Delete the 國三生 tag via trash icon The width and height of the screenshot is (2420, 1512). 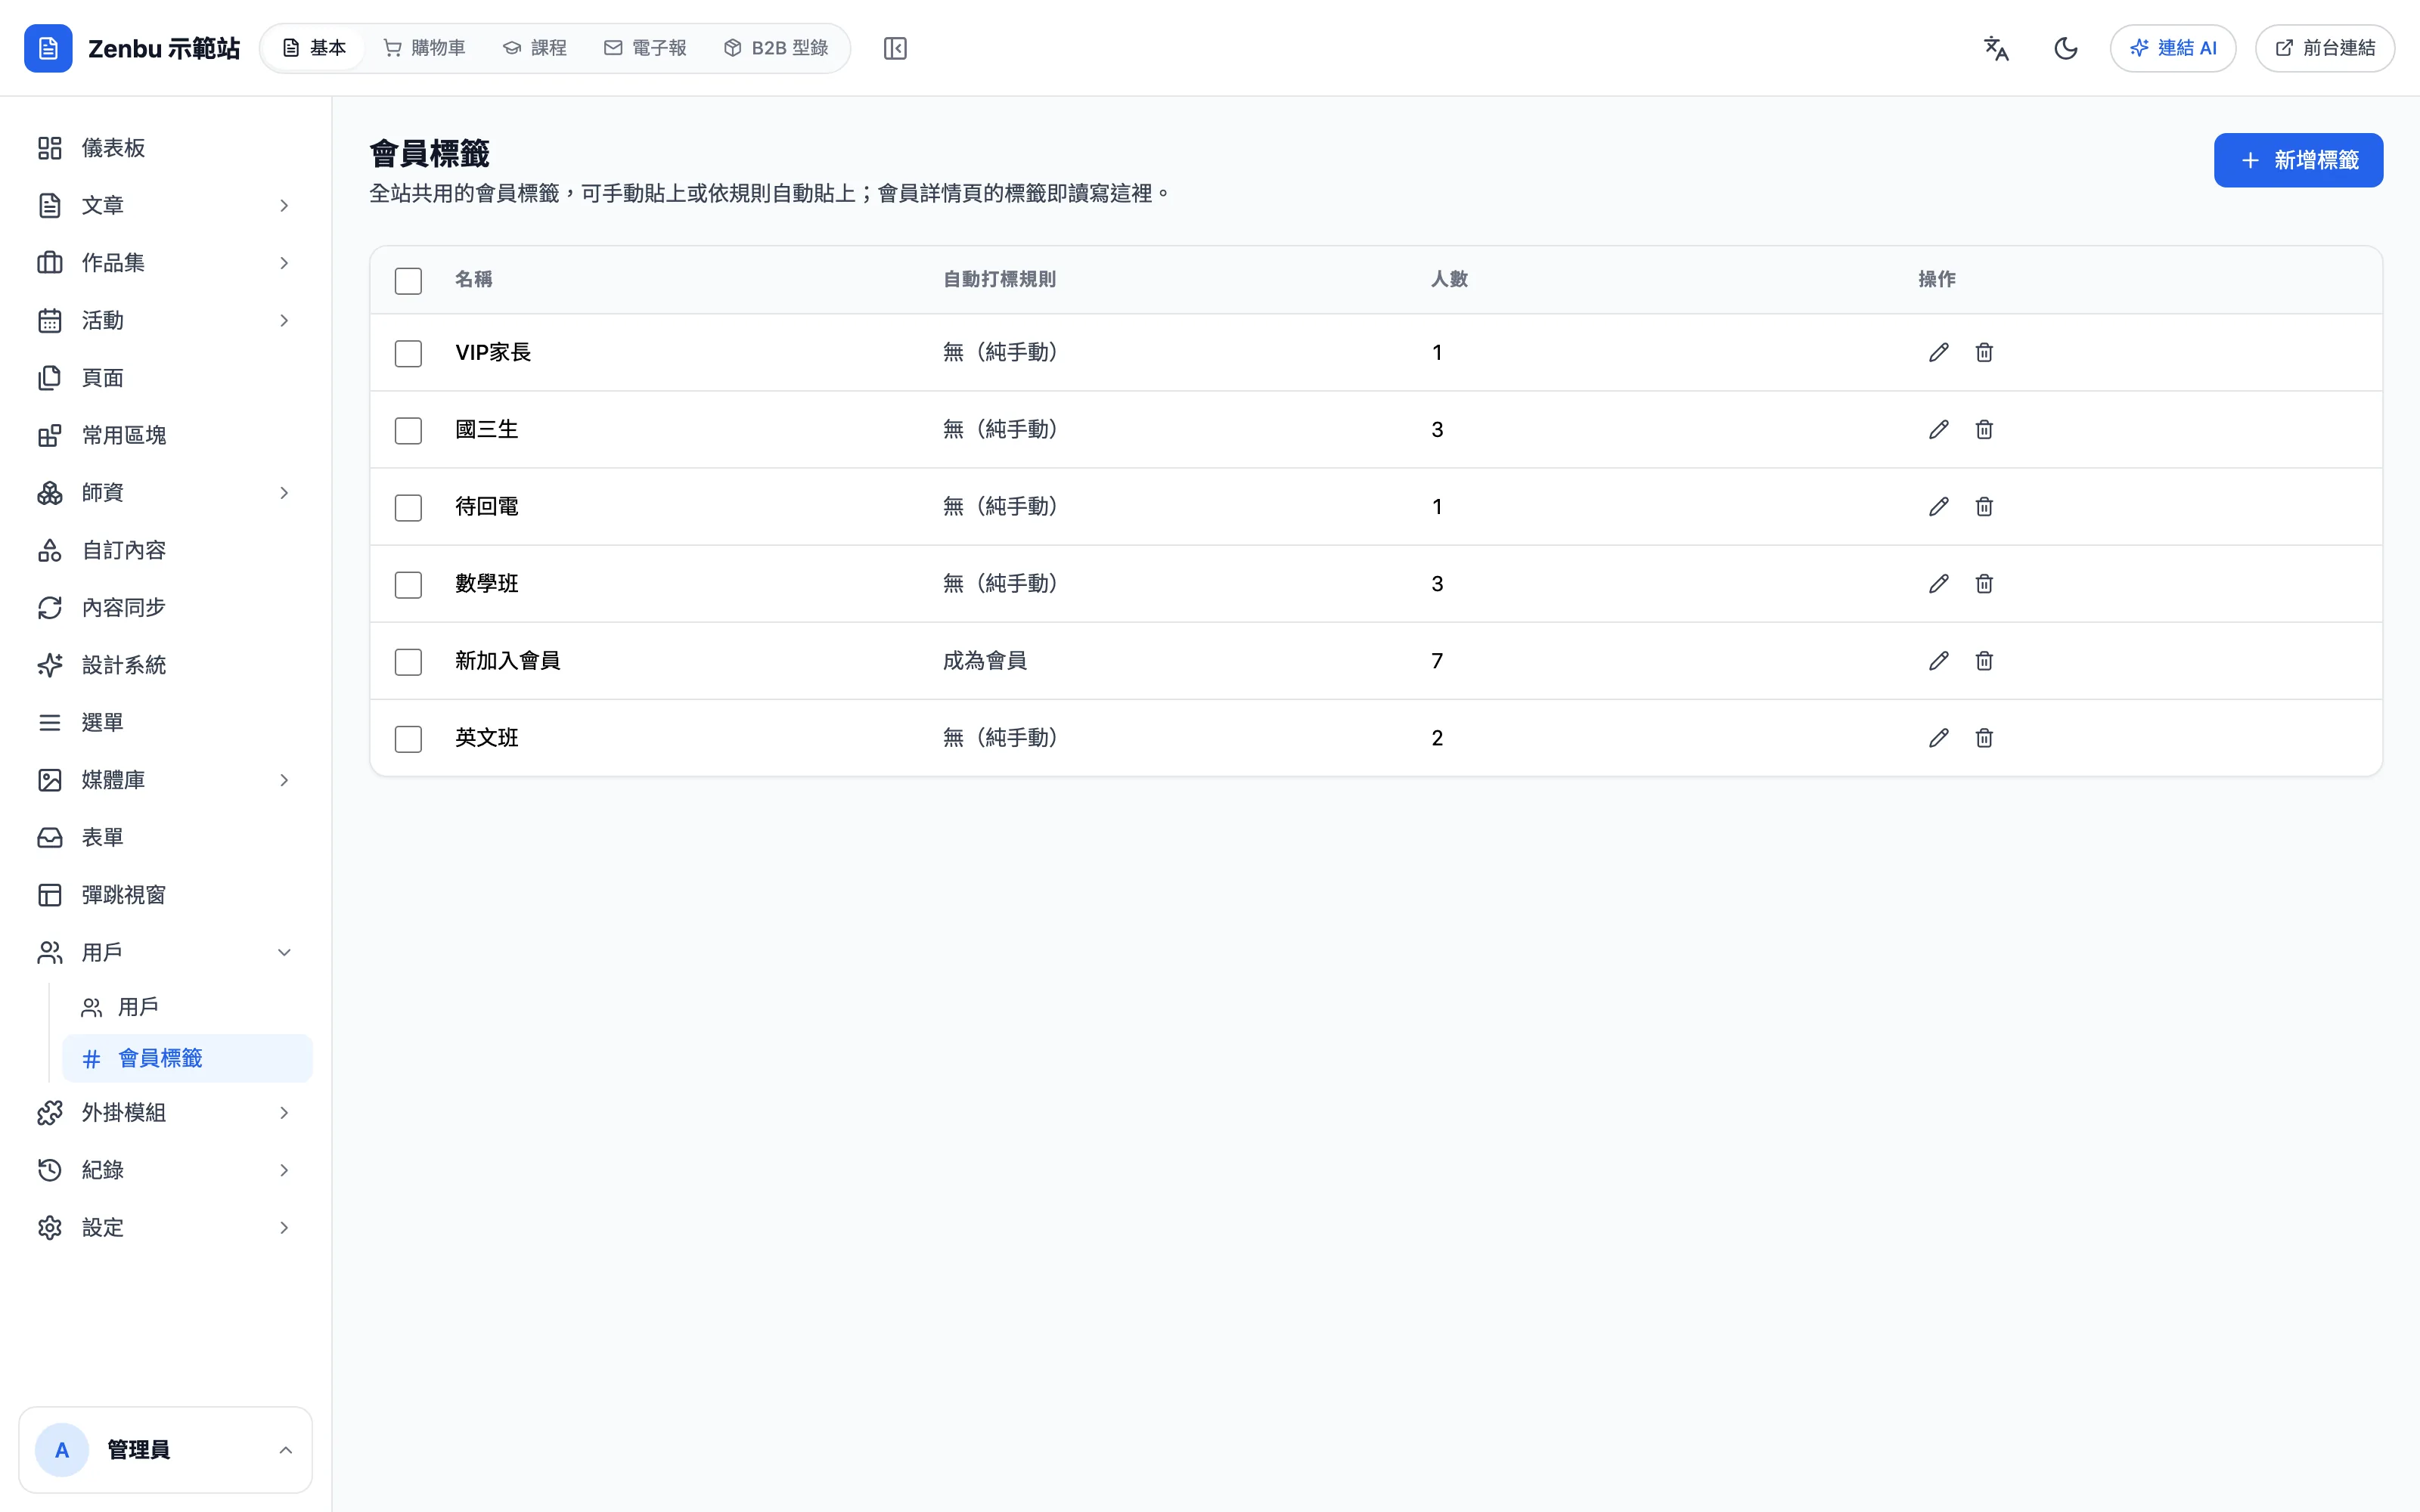1984,429
